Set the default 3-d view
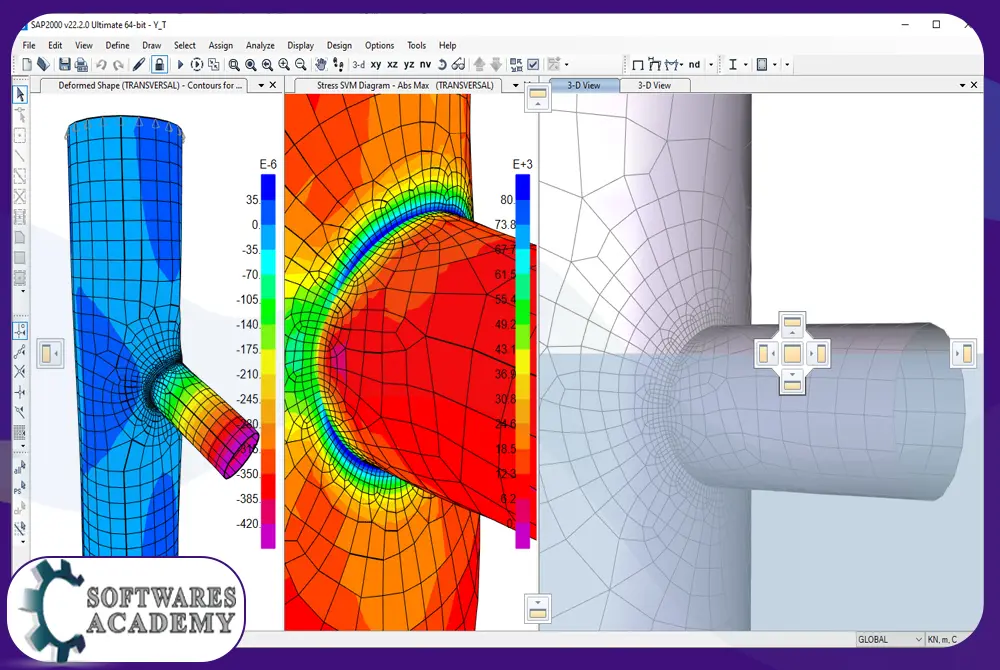The height and width of the screenshot is (670, 1000). point(359,64)
